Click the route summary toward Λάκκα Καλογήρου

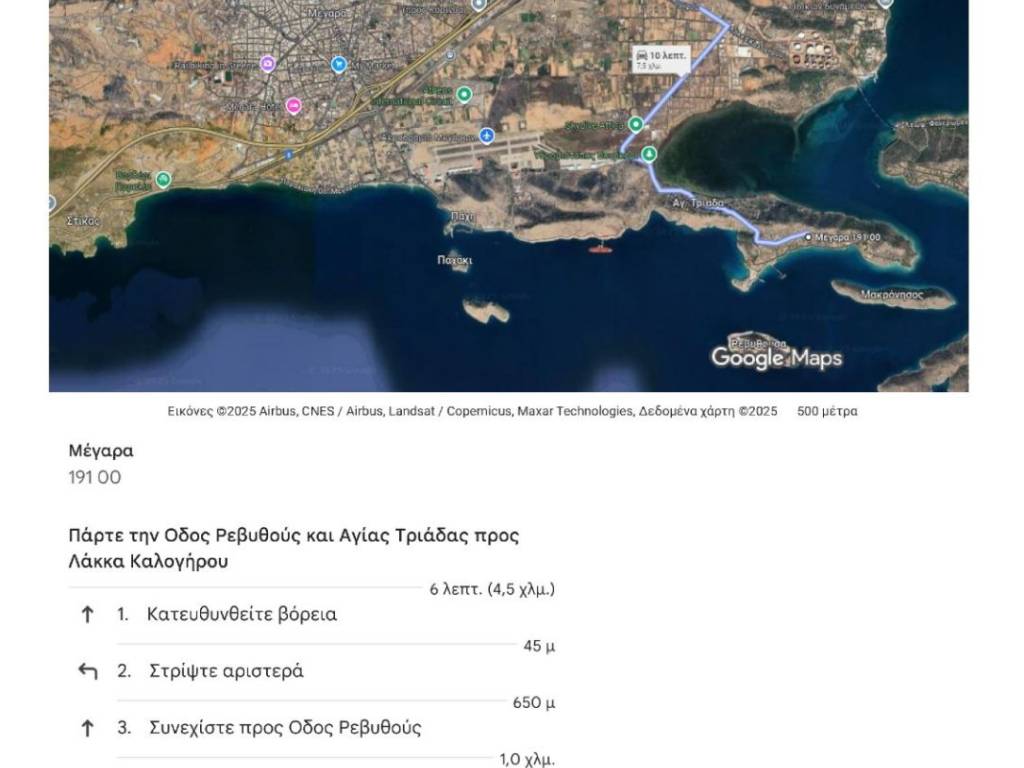(x=294, y=548)
